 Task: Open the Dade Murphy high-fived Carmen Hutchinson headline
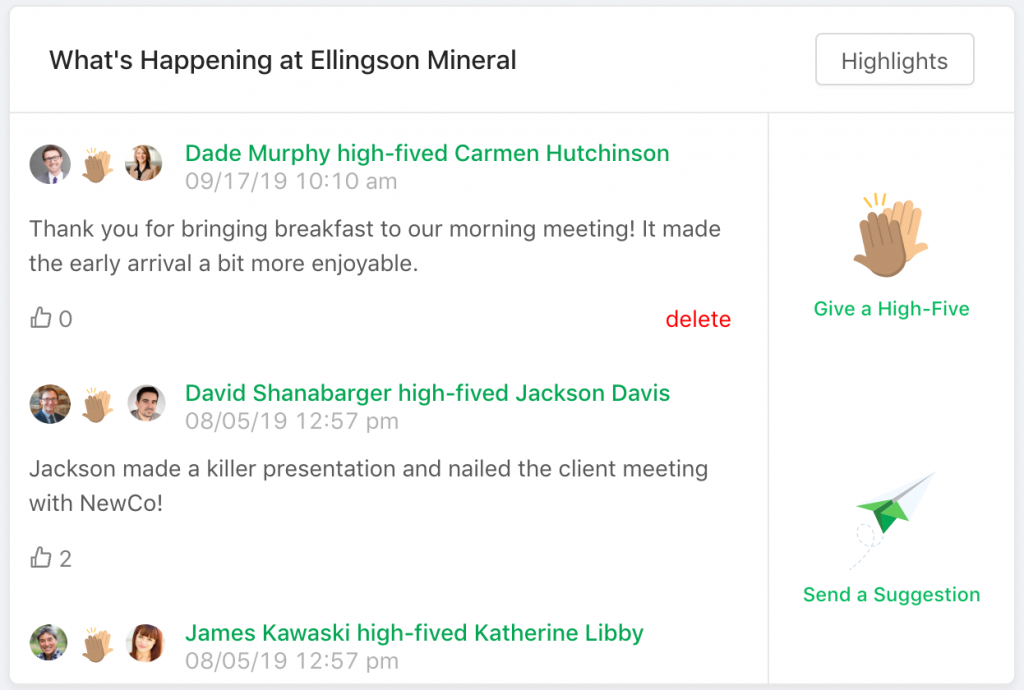click(x=427, y=153)
